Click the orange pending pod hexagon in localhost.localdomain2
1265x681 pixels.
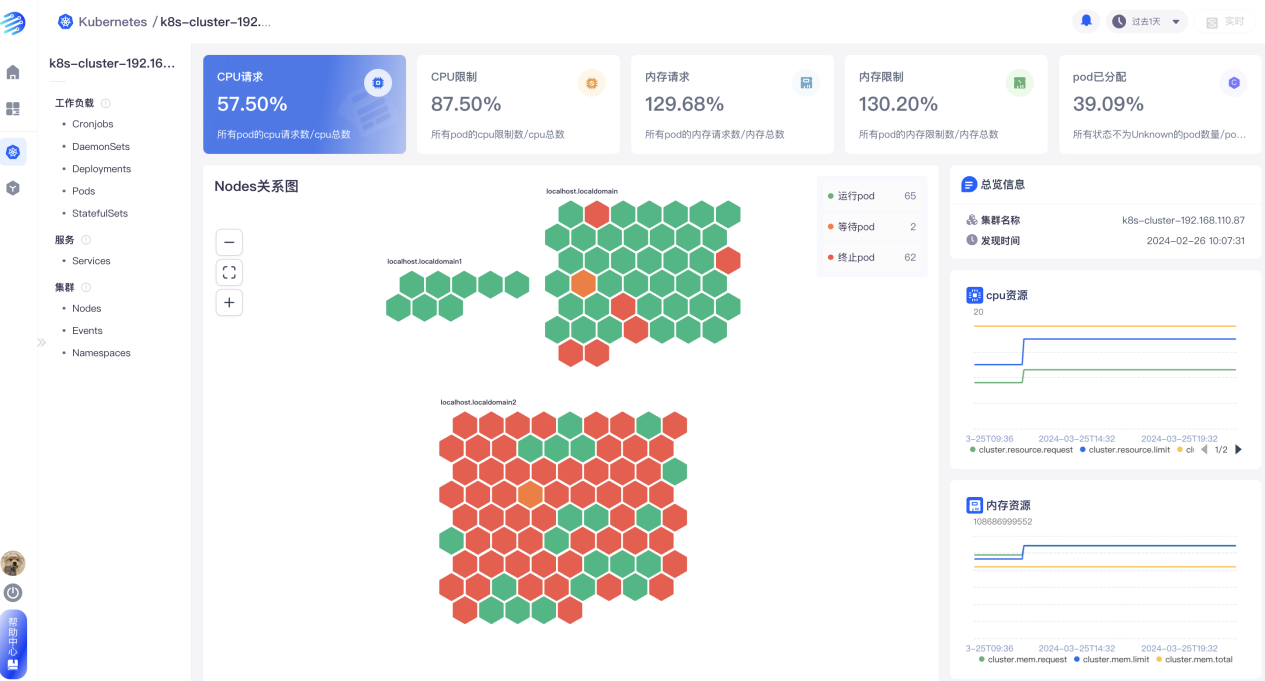(530, 494)
